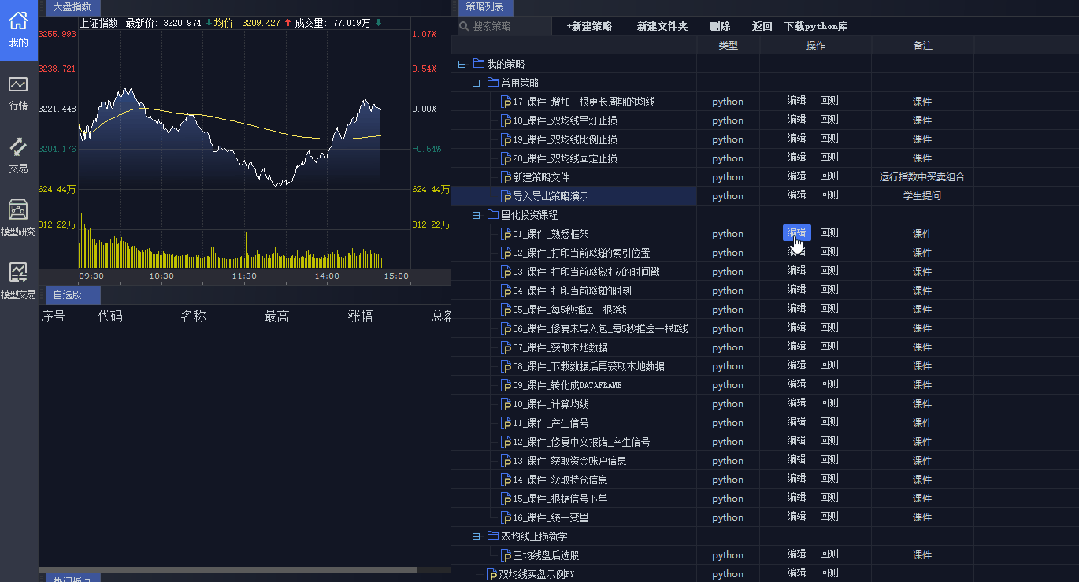Viewport: 1079px width, 582px height.
Task: Collapse the 我的策略 root tree node
Action: pyautogui.click(x=461, y=64)
